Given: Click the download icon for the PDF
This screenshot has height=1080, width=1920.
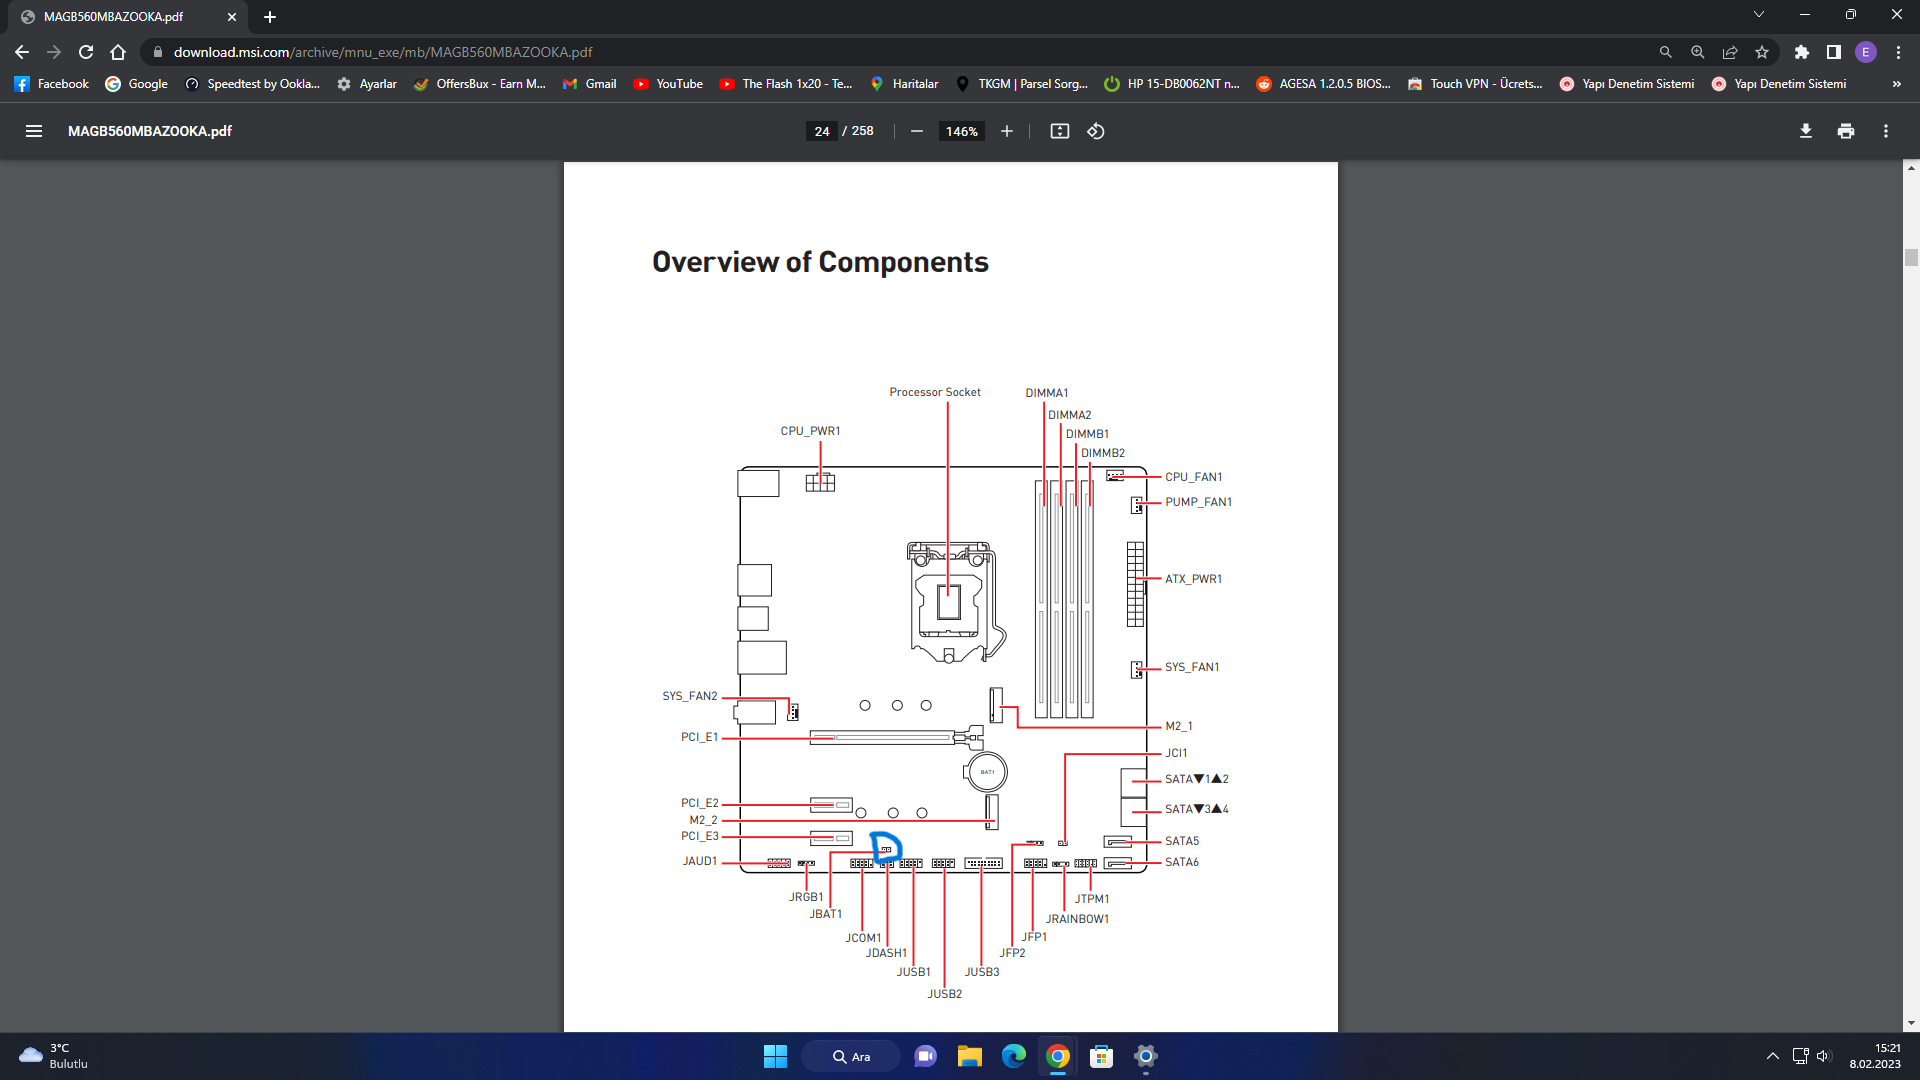Looking at the screenshot, I should pos(1805,131).
